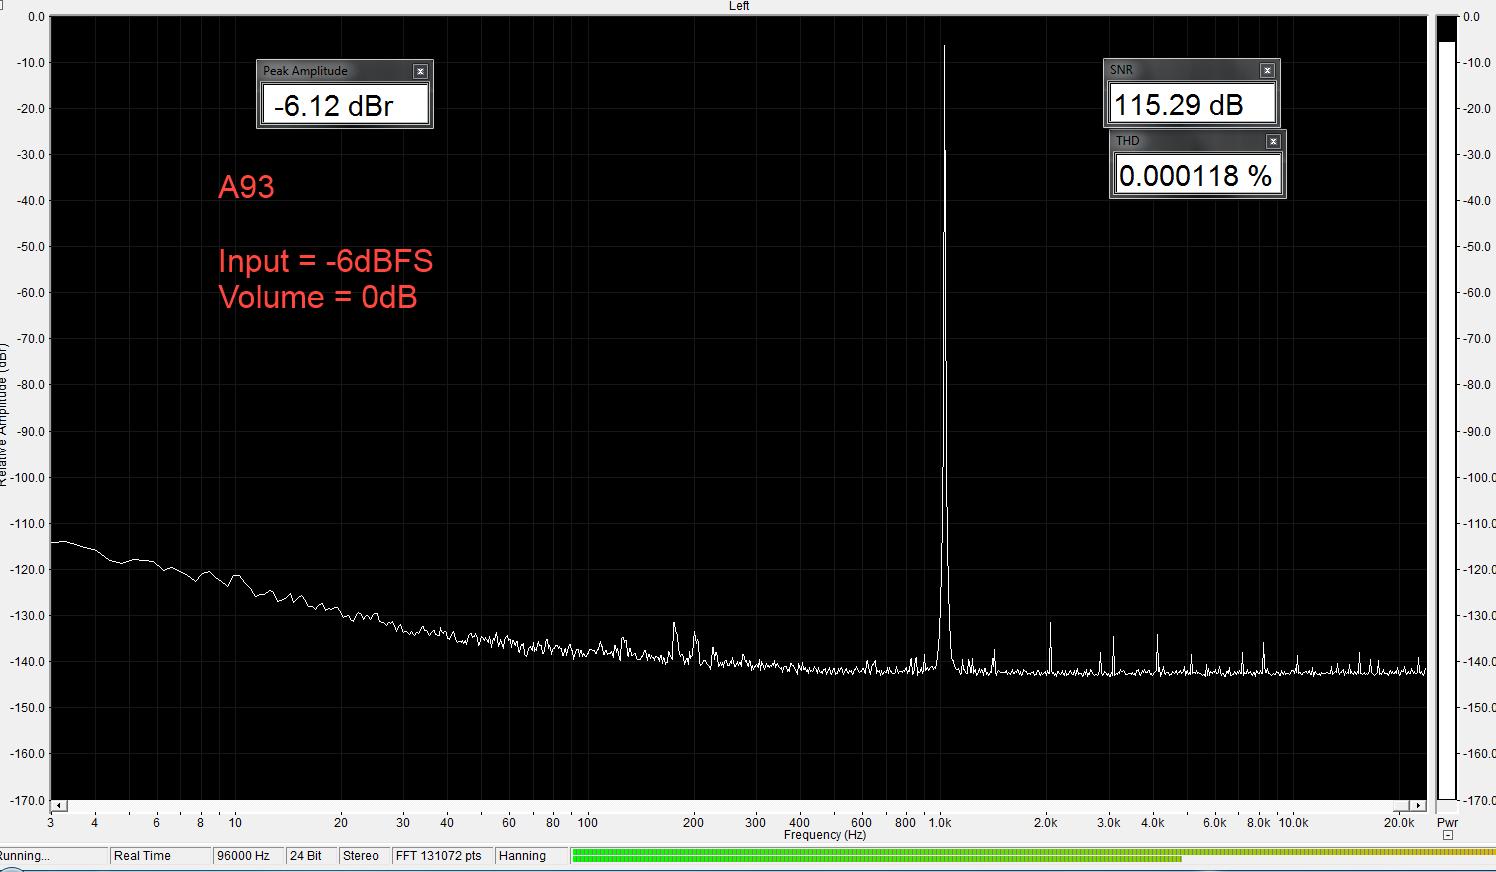1496x872 pixels.
Task: Click the '-100.0' left axis label
Action: coord(28,477)
